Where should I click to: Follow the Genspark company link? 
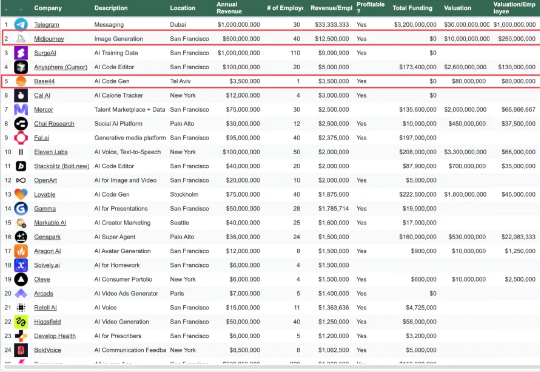(47, 237)
